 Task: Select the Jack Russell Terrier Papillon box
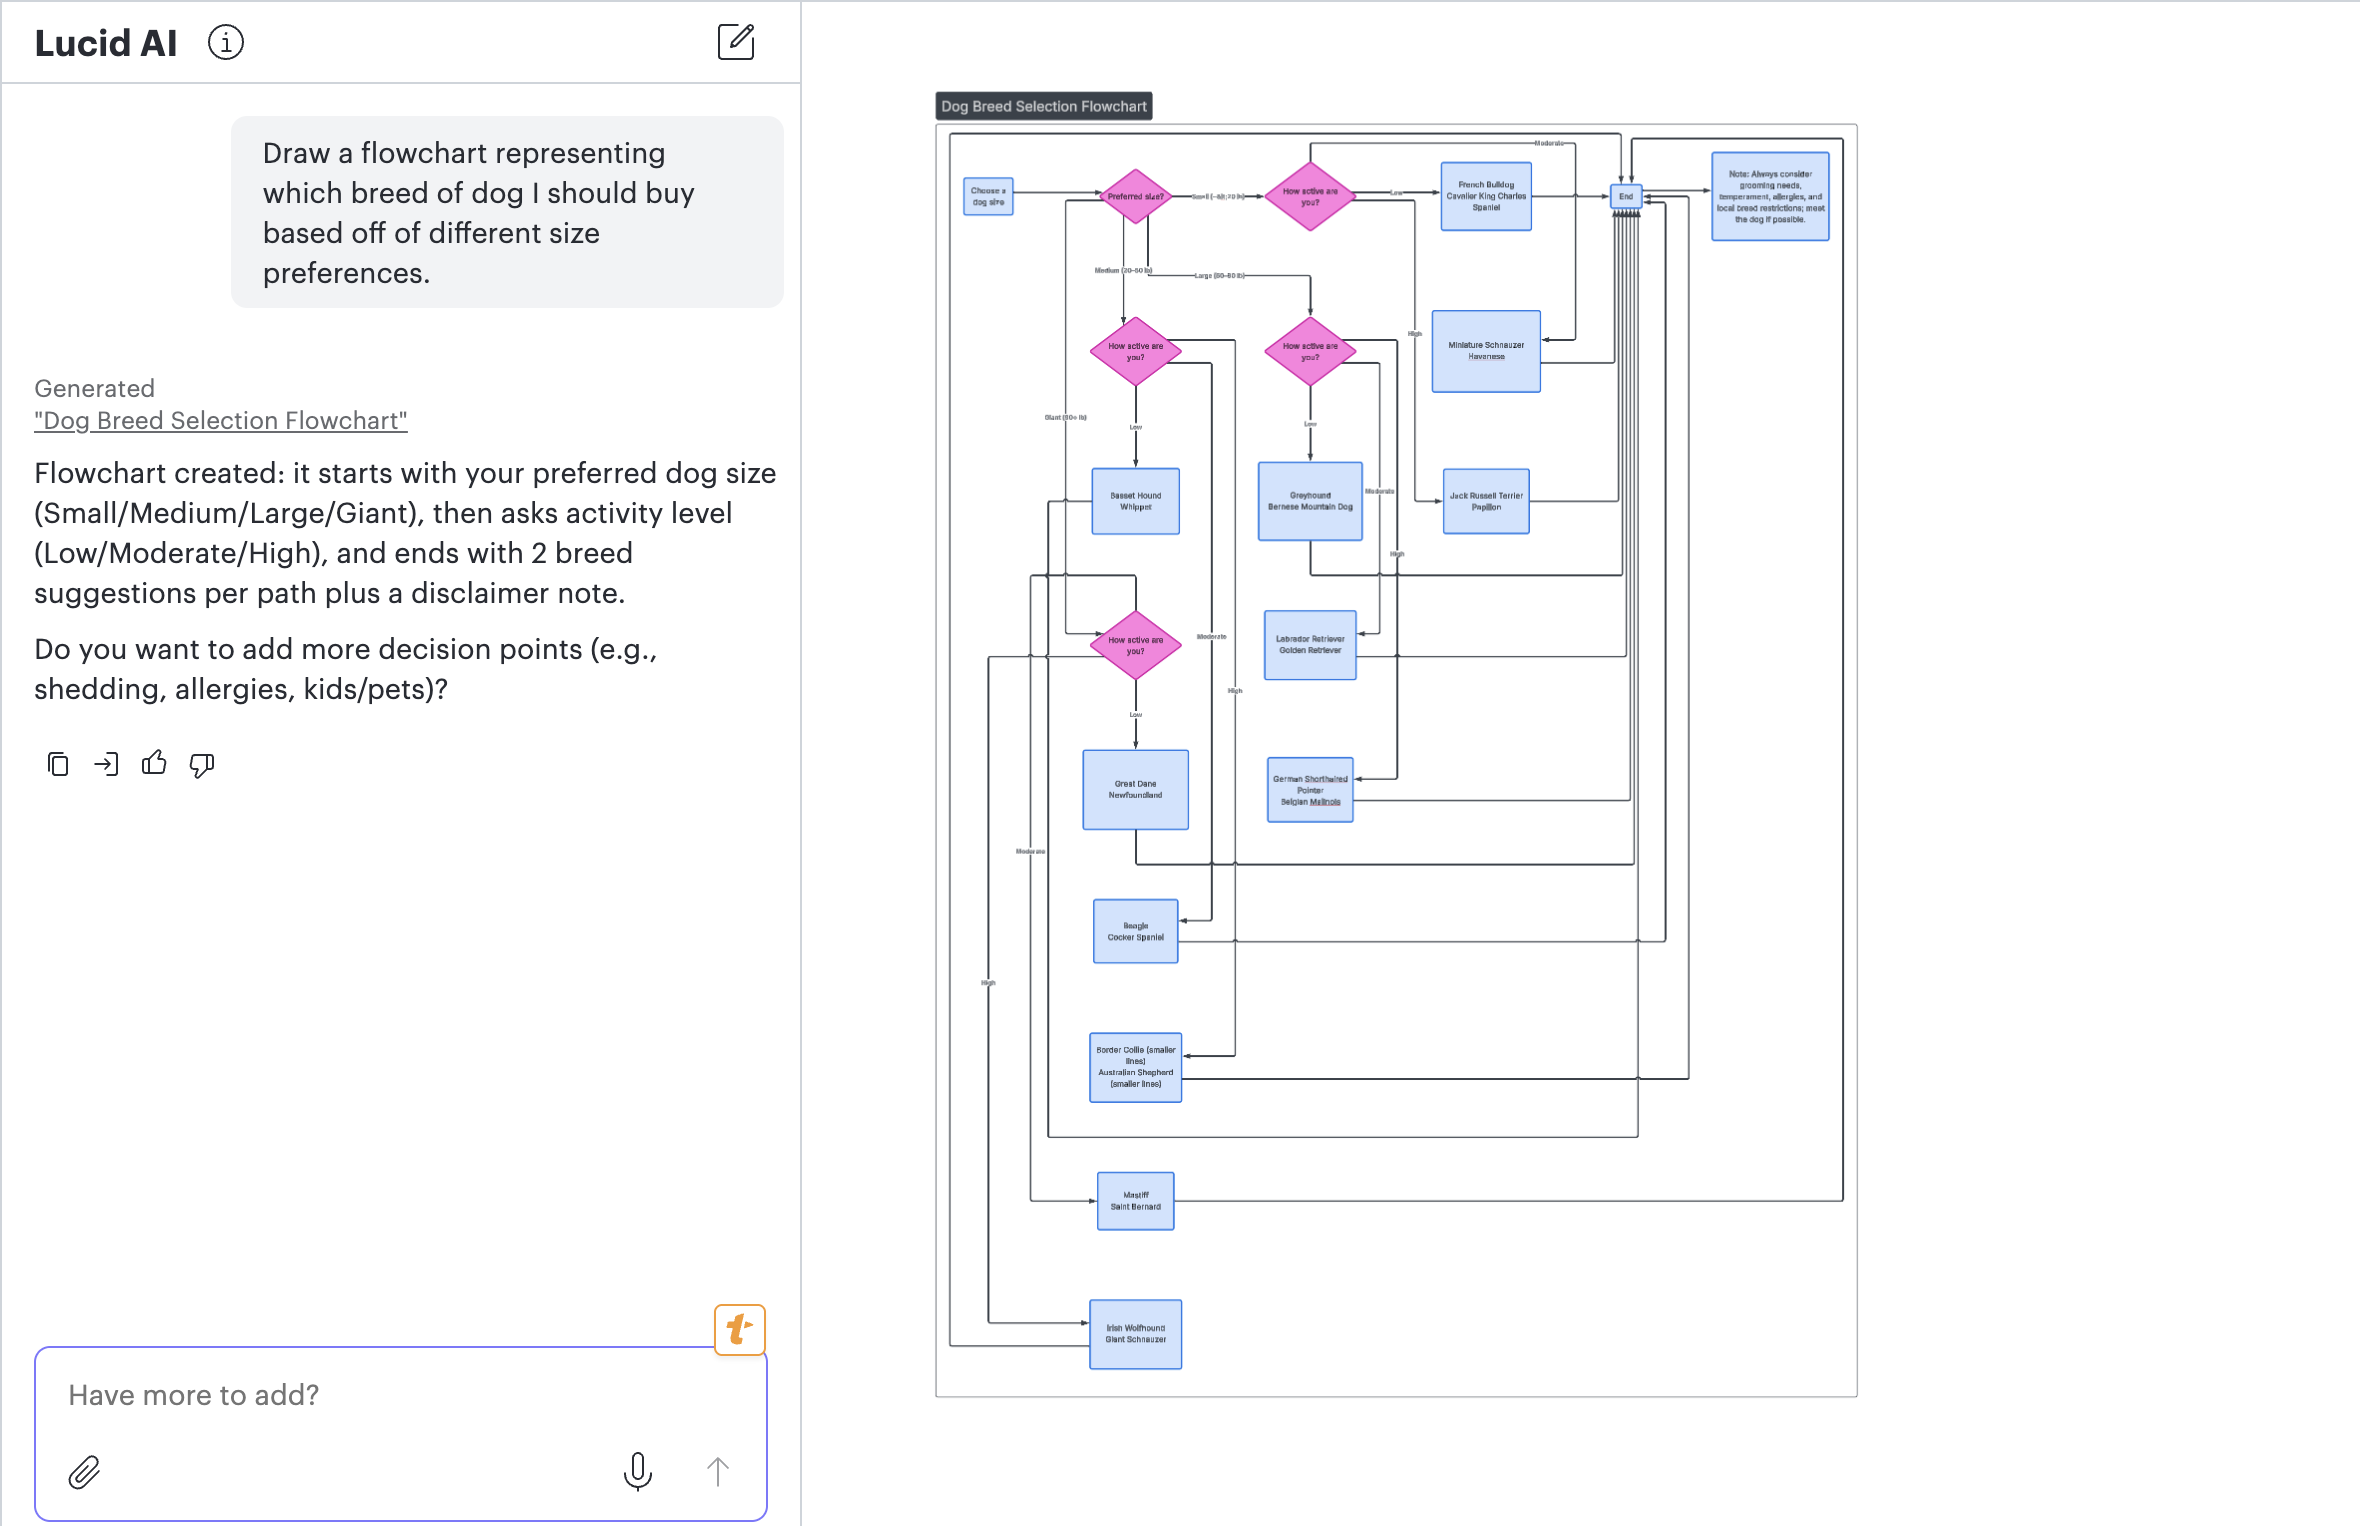(x=1486, y=501)
